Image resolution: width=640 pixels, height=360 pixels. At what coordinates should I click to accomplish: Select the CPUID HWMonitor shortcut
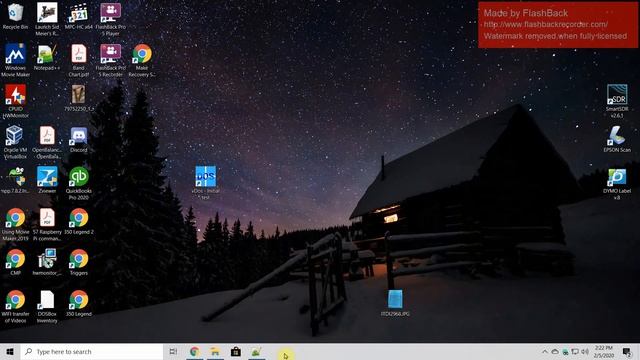15,101
